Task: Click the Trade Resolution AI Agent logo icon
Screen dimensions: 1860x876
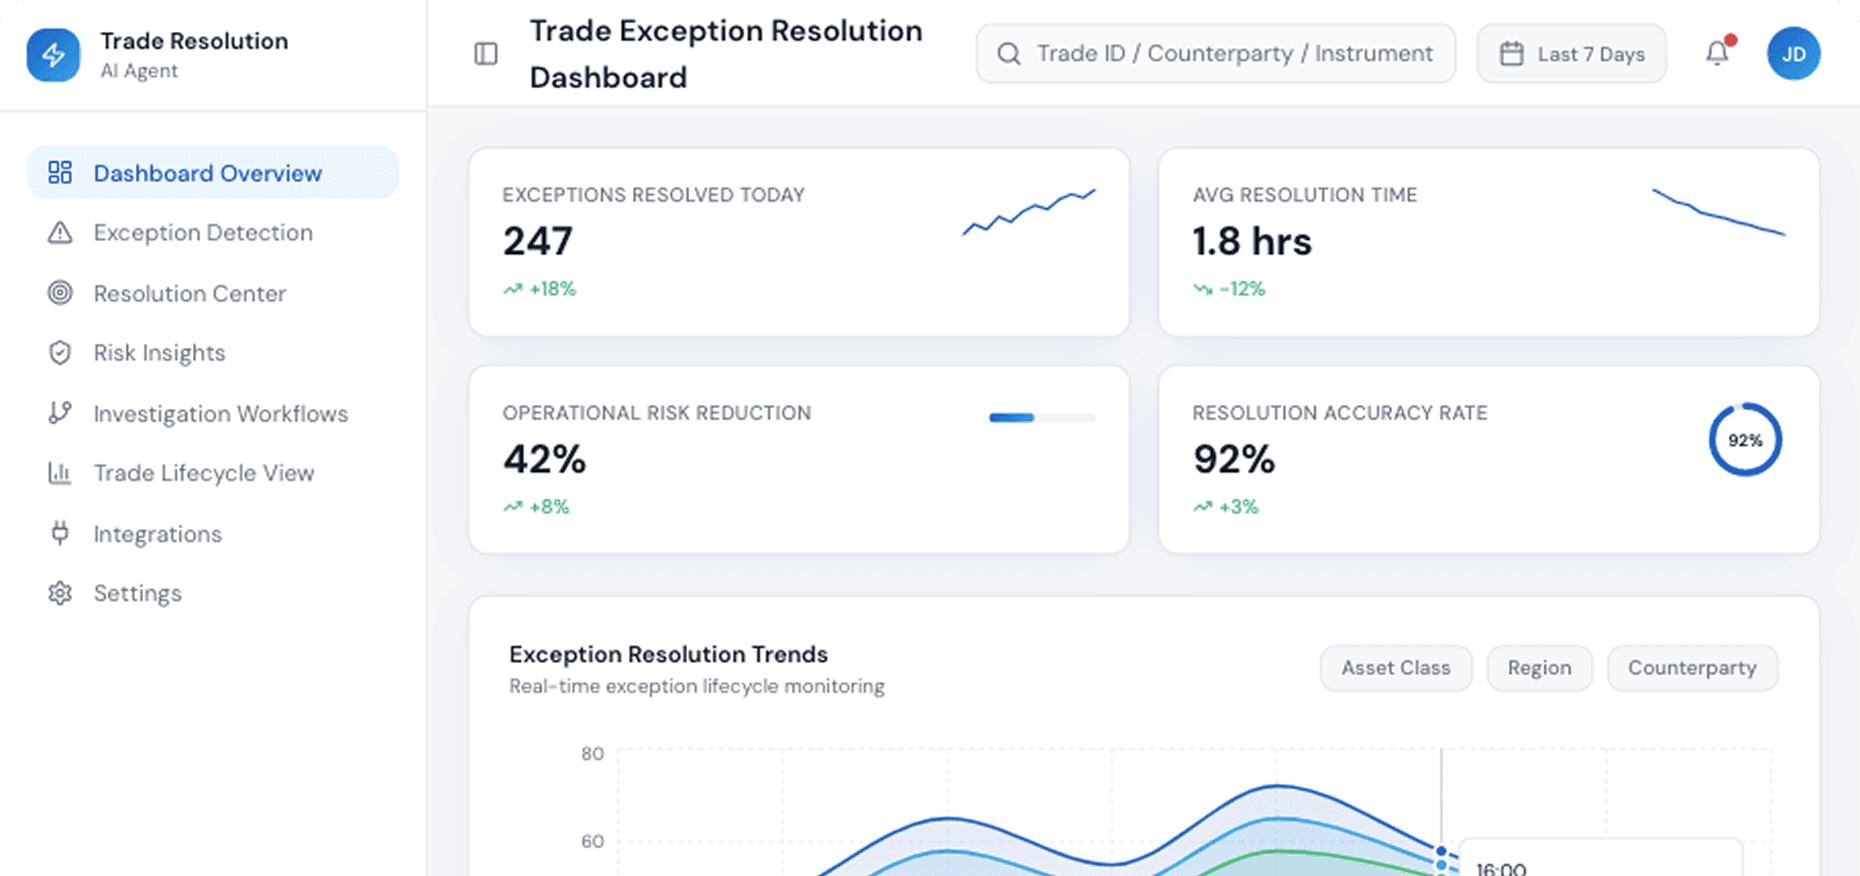Action: point(53,54)
